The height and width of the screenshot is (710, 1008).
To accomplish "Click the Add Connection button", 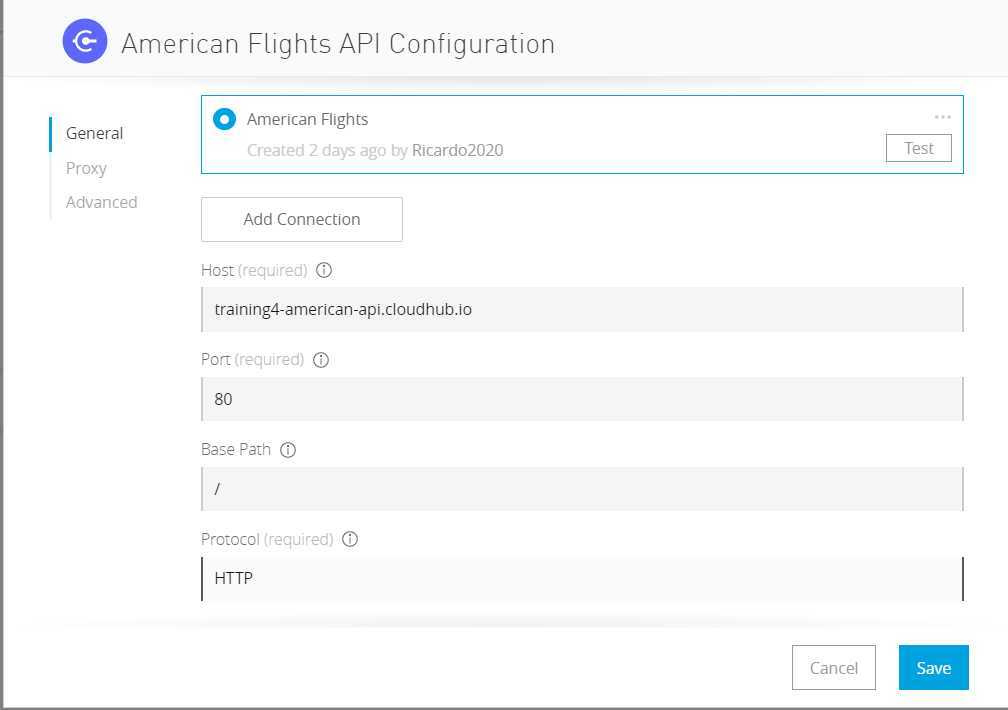I will [x=302, y=219].
